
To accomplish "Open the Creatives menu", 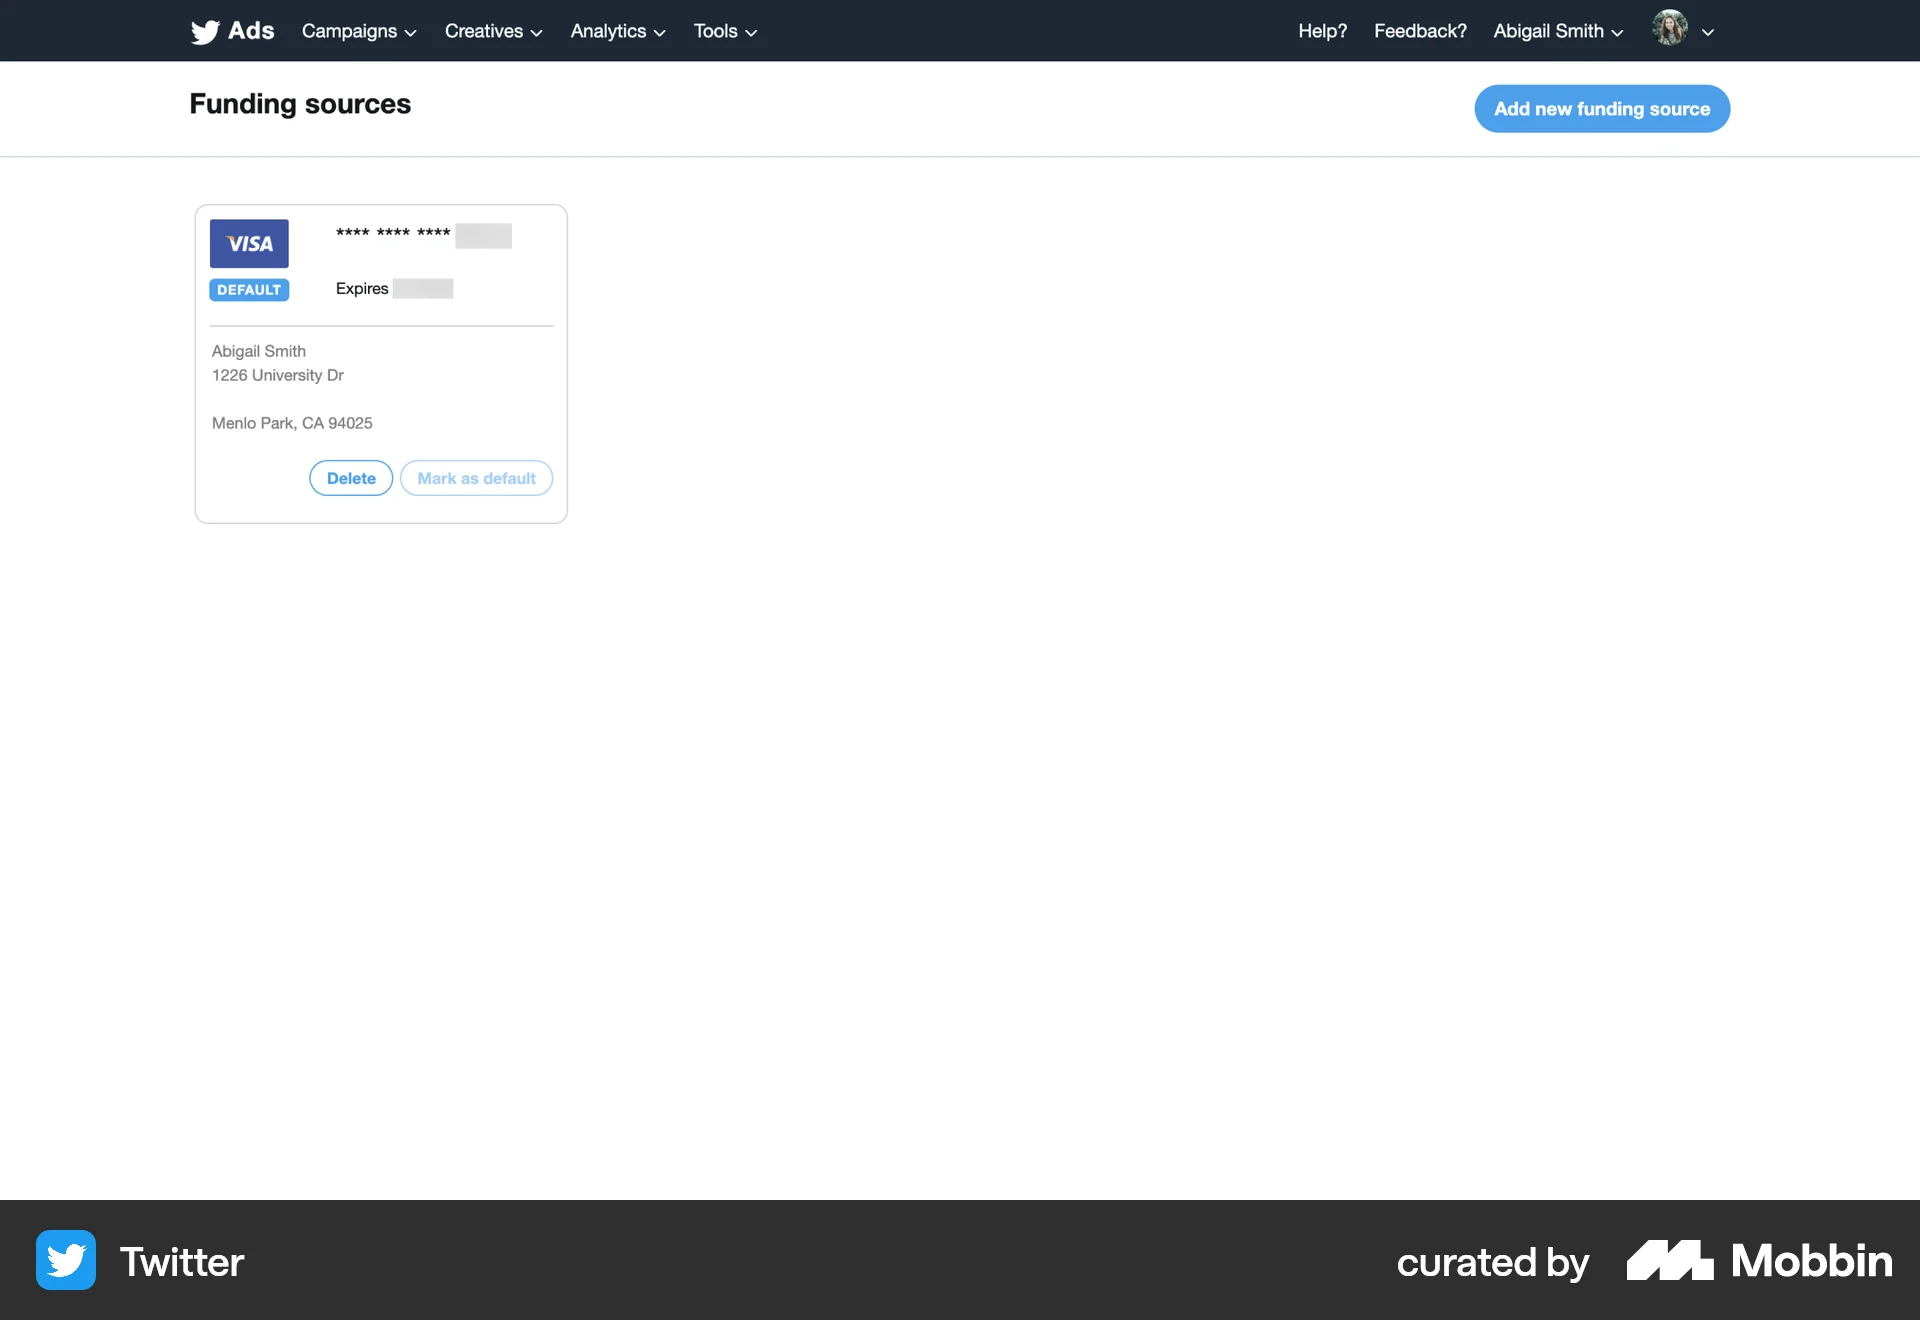I will (x=492, y=31).
